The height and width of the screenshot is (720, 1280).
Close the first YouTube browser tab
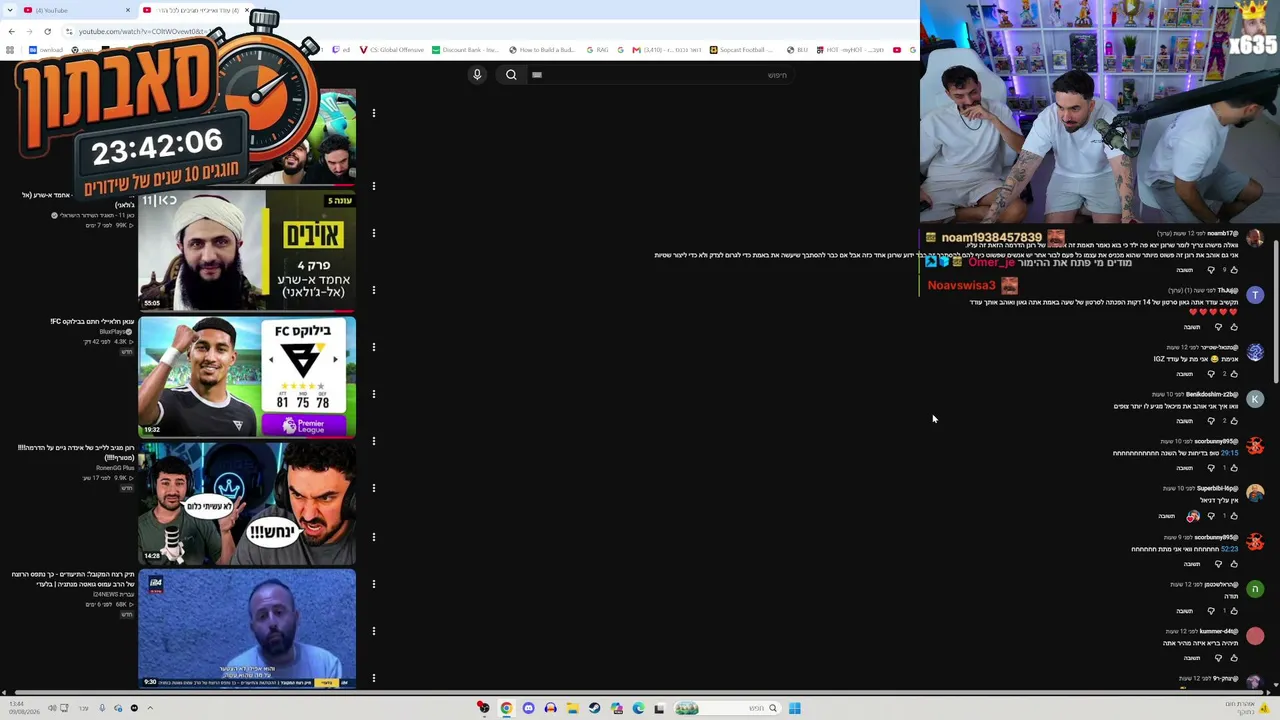click(128, 10)
